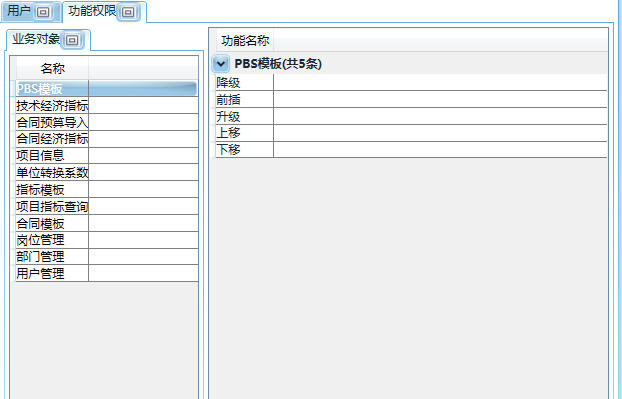622x399 pixels.
Task: Select the 合同模板 row
Action: pyautogui.click(x=106, y=223)
